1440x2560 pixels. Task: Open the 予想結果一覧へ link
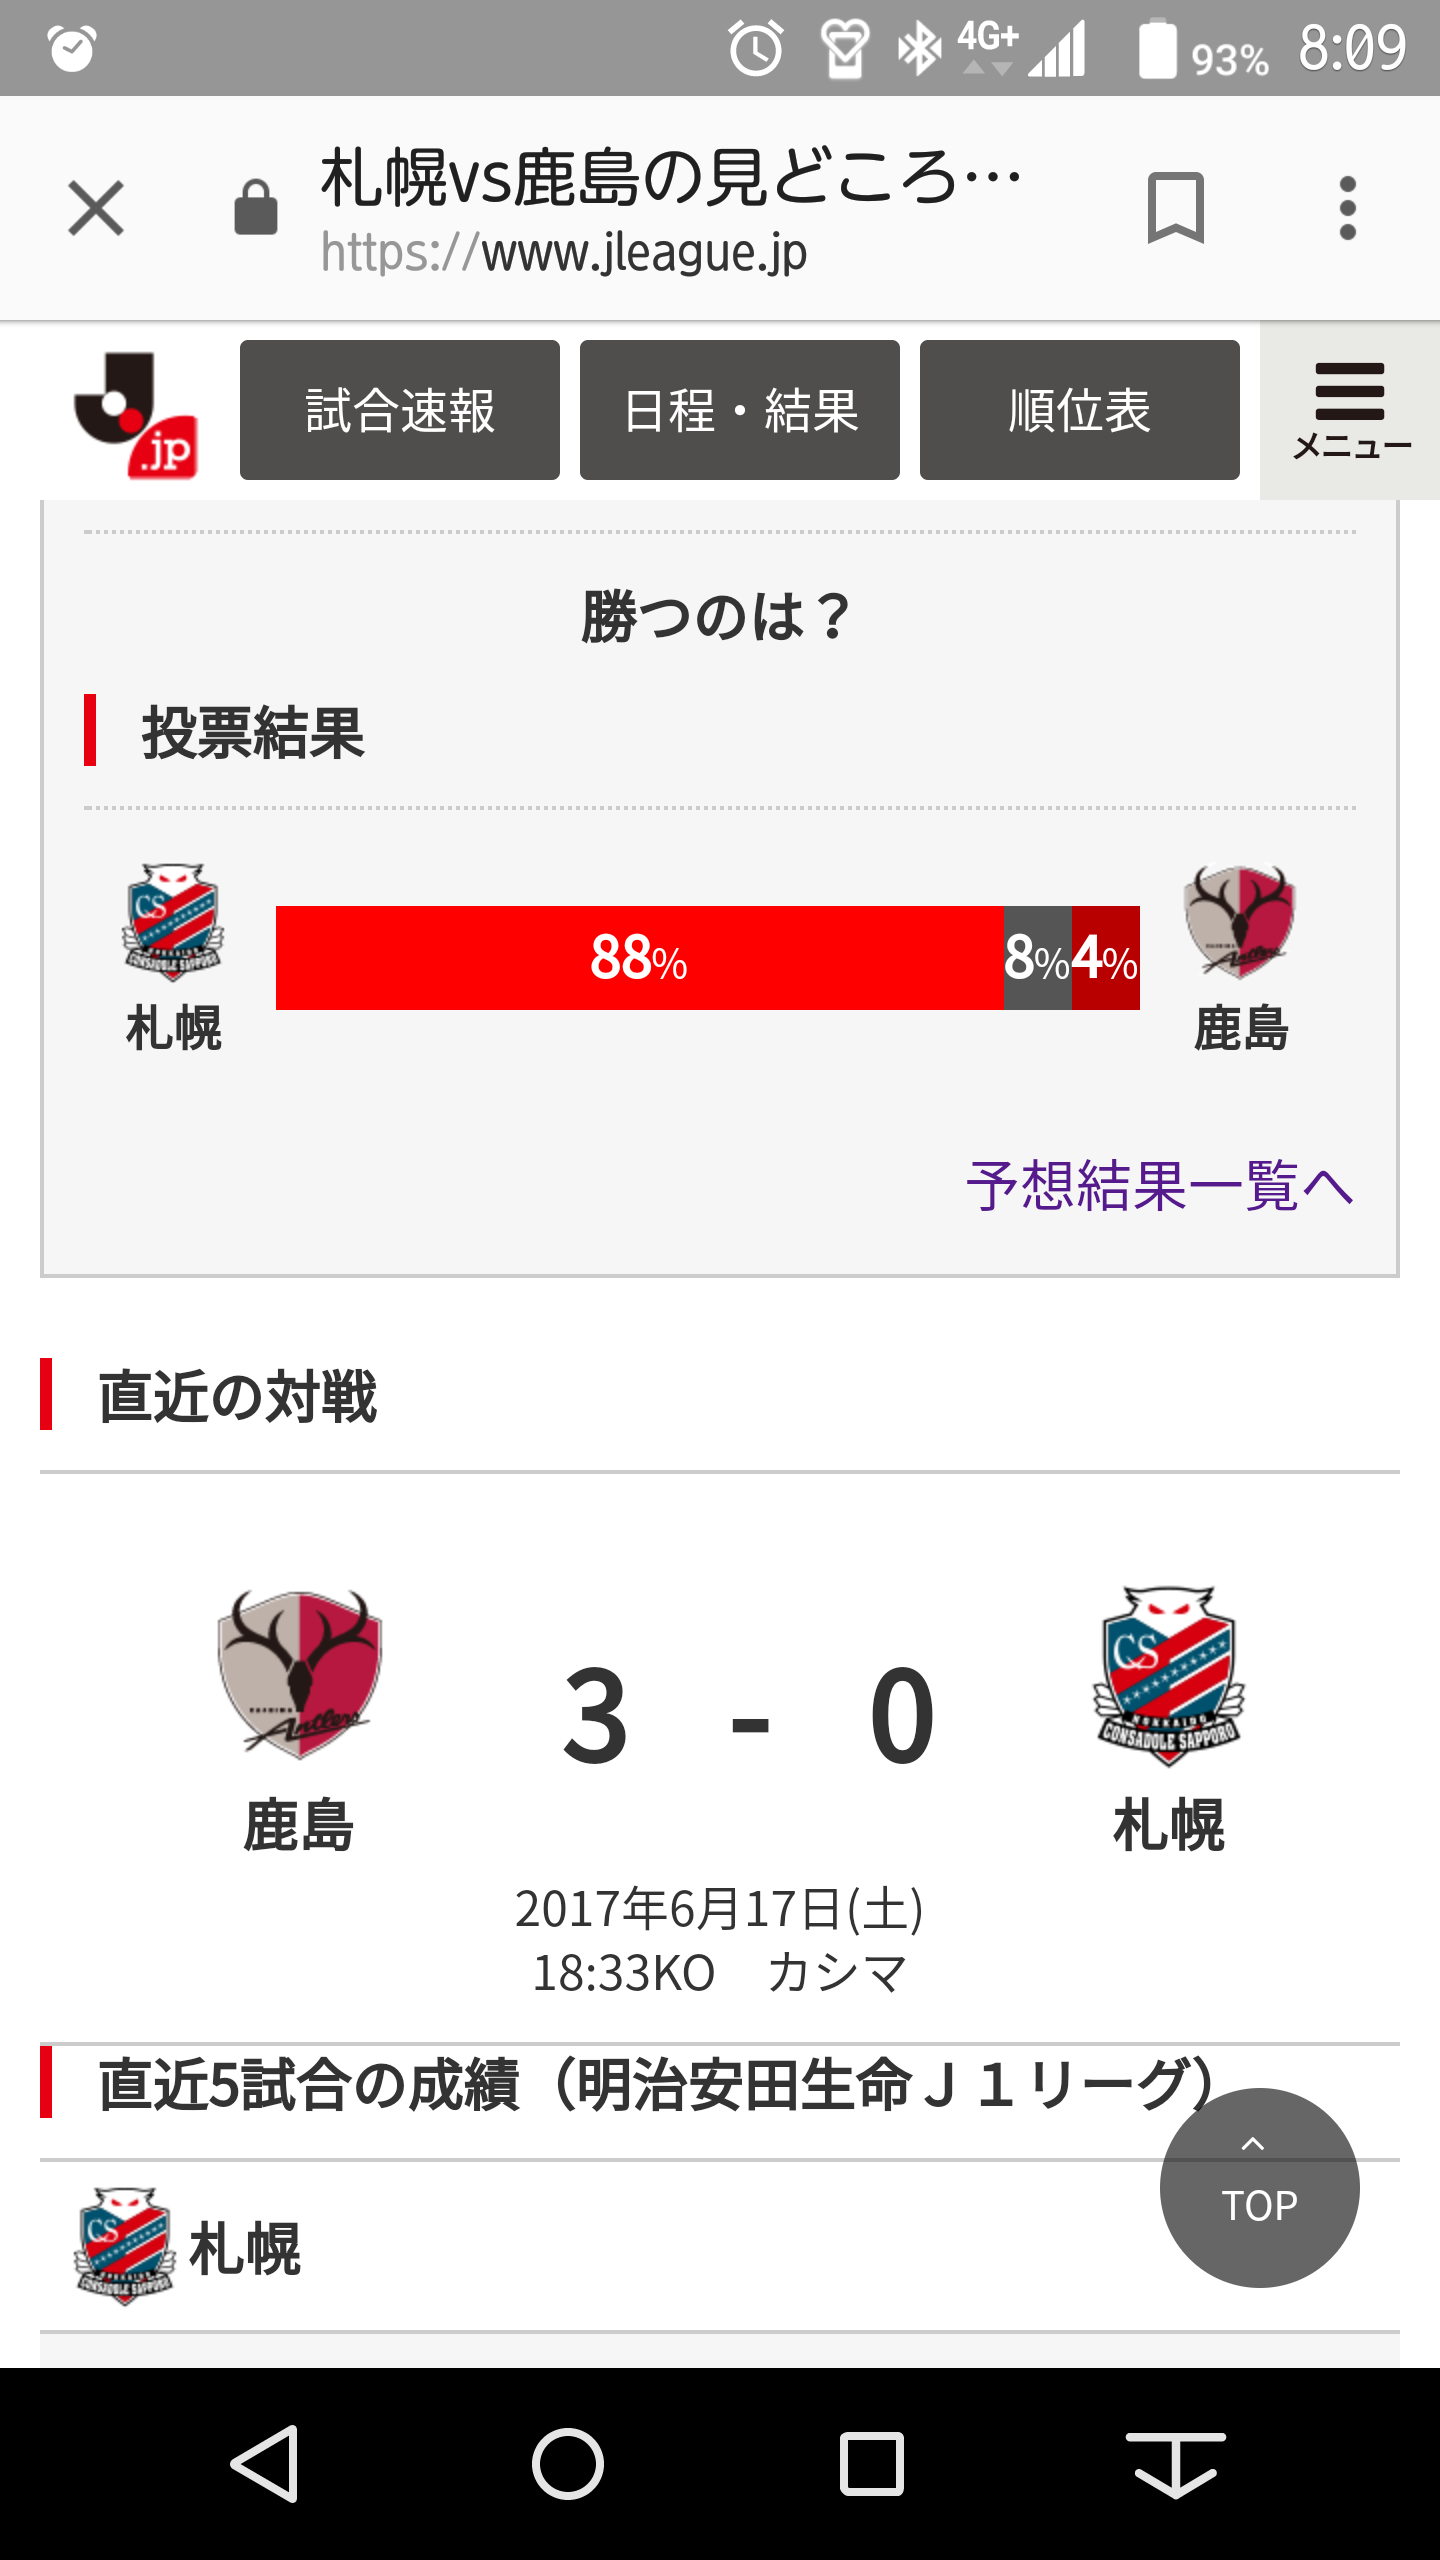click(1160, 1186)
